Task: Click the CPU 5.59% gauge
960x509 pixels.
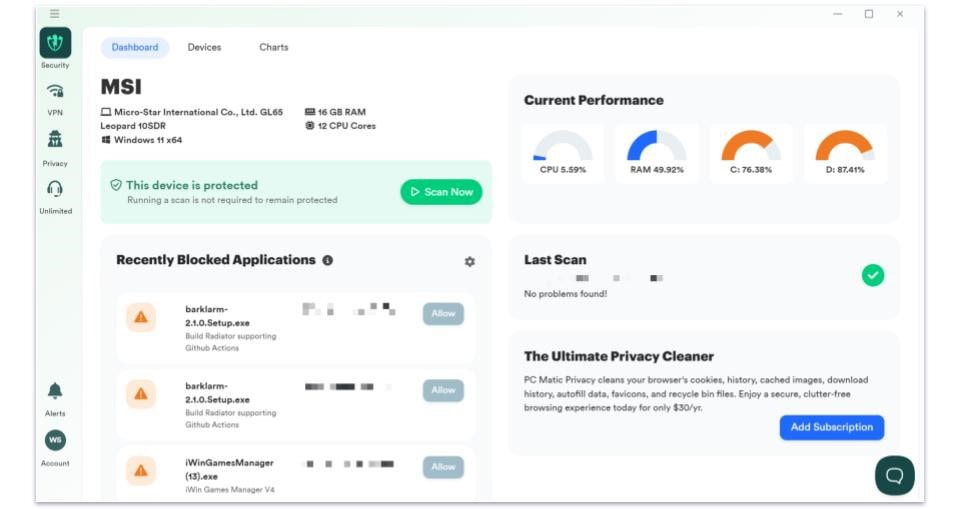Action: [563, 153]
